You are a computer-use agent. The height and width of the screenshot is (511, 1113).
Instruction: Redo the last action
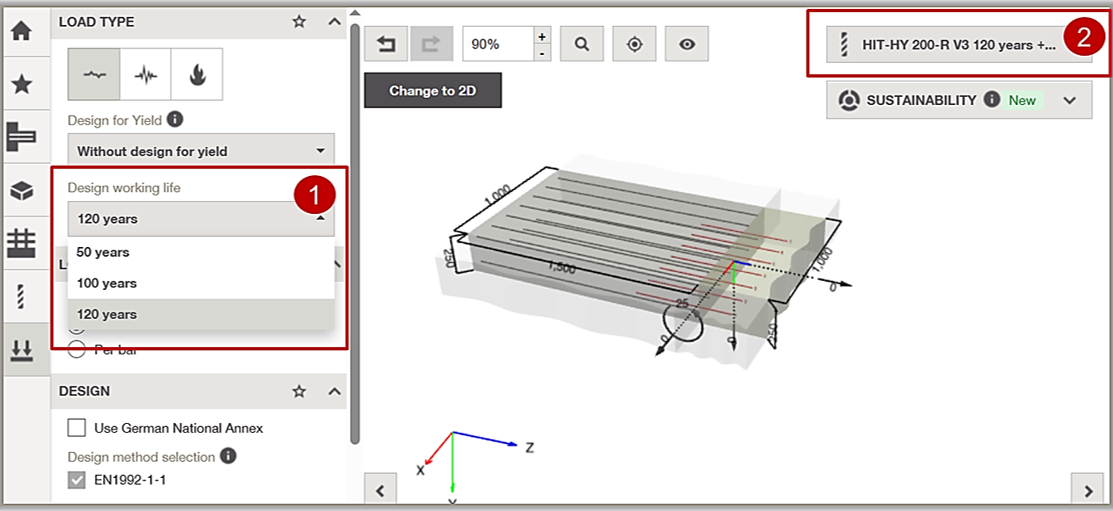click(432, 44)
